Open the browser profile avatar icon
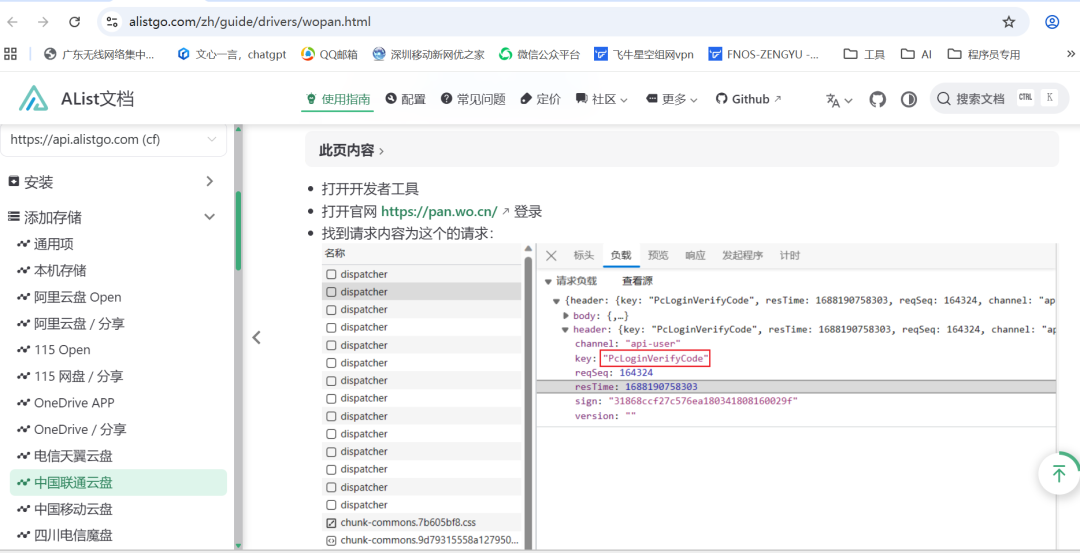This screenshot has width=1080, height=553. (1052, 22)
